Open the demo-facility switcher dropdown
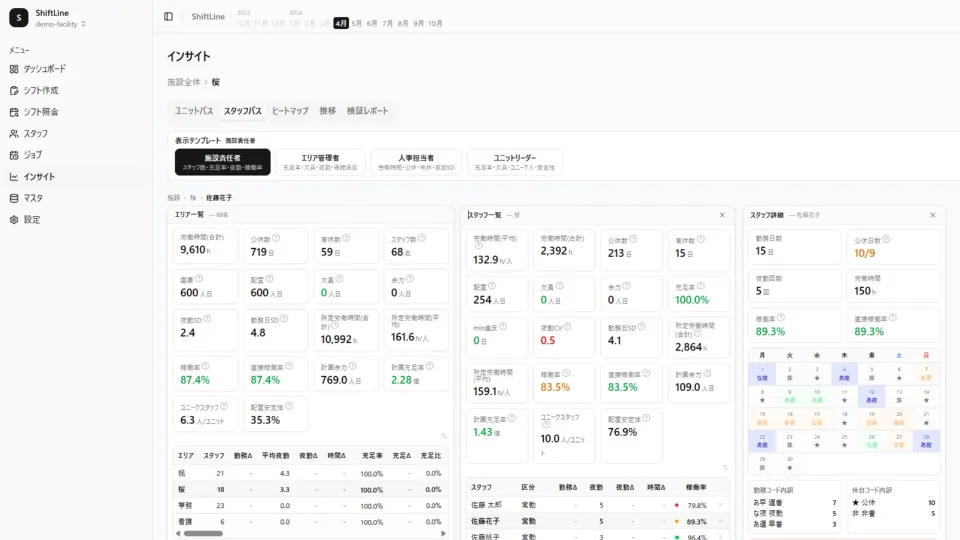Image resolution: width=960 pixels, height=540 pixels. [61, 24]
